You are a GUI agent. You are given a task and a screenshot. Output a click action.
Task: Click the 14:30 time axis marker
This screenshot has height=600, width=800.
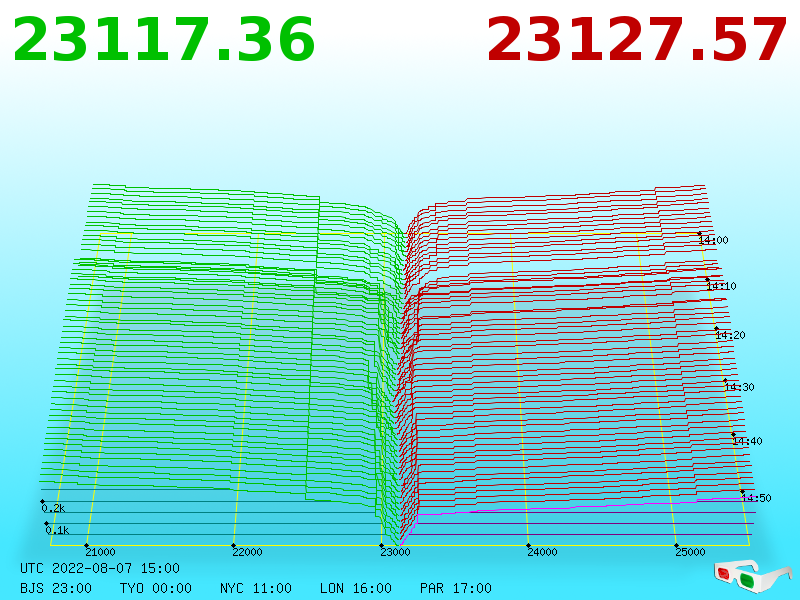tap(739, 387)
